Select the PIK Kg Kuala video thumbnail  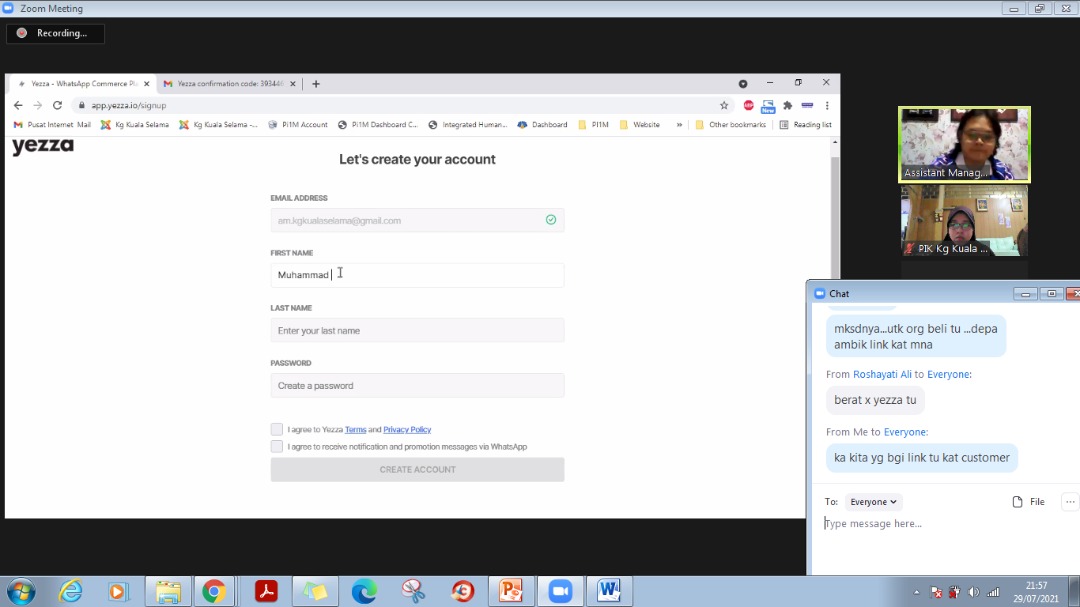tap(964, 220)
